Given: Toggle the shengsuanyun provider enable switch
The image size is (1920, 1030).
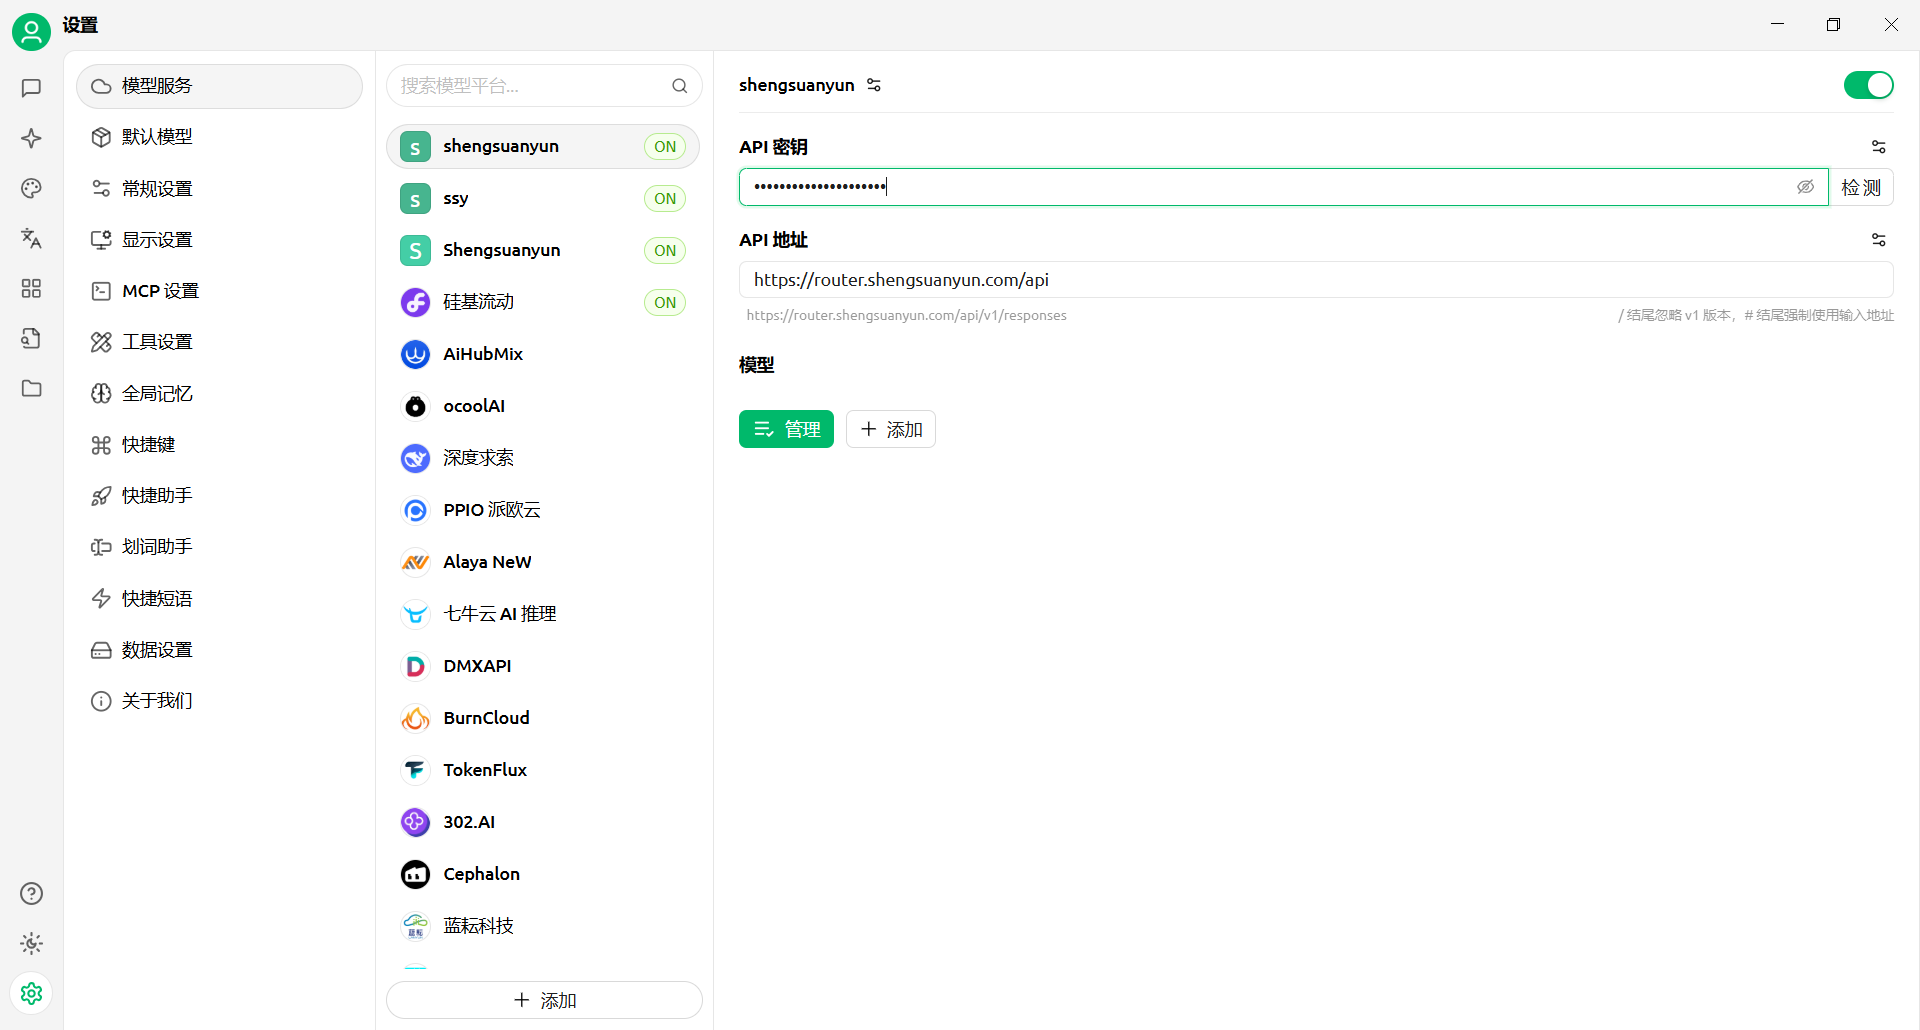Looking at the screenshot, I should click(1868, 85).
